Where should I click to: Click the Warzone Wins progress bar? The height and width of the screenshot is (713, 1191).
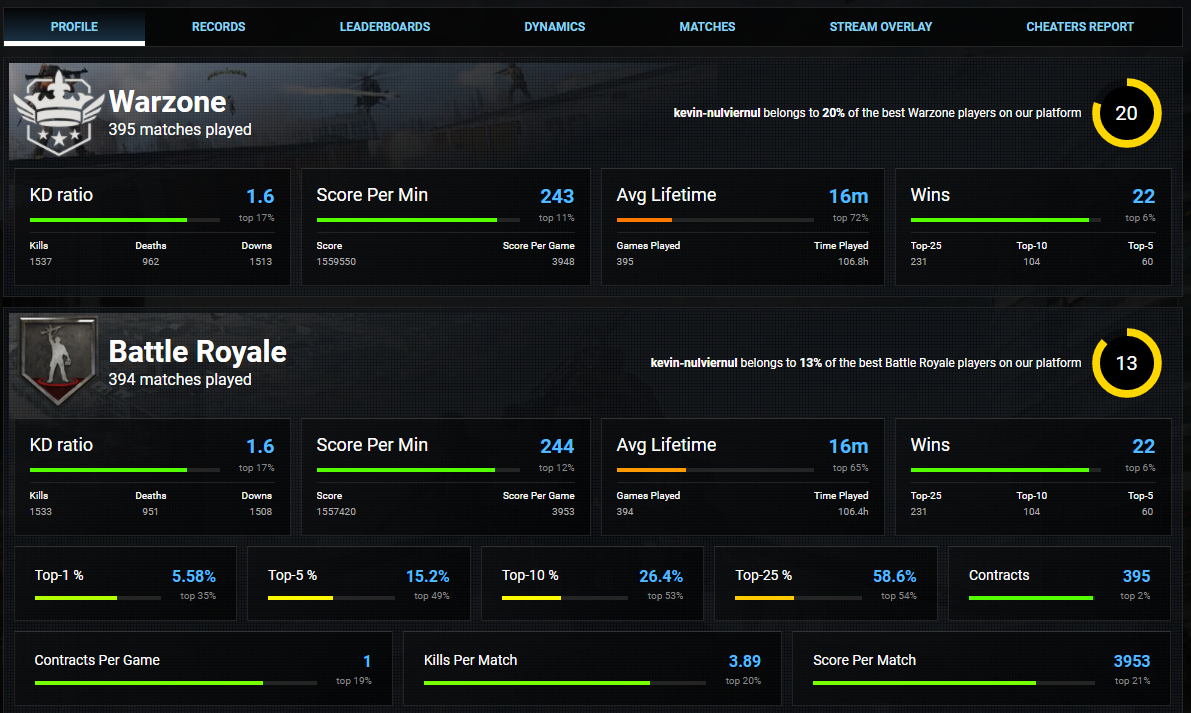[x=1005, y=220]
